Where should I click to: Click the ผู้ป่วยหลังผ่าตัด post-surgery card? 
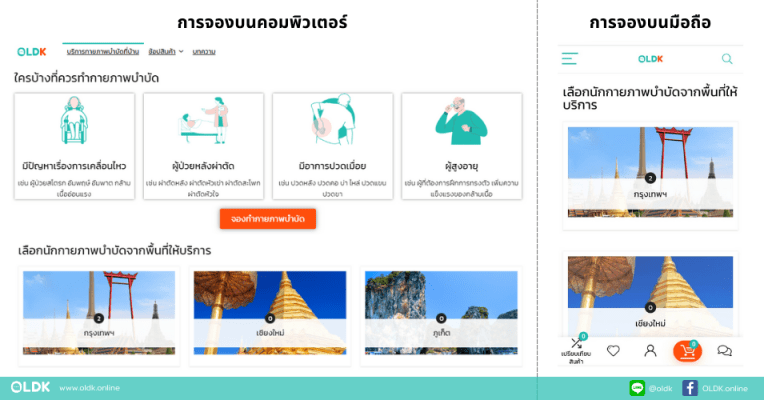(203, 146)
